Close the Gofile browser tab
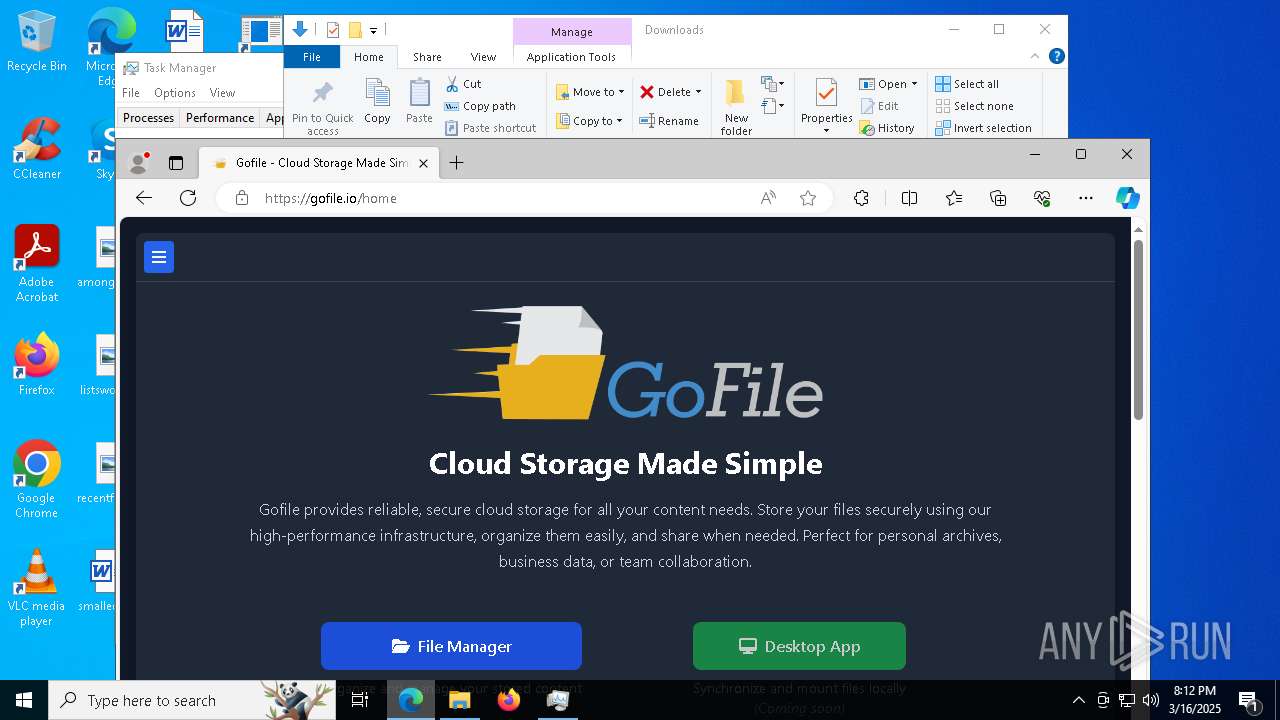This screenshot has height=720, width=1280. 423,163
